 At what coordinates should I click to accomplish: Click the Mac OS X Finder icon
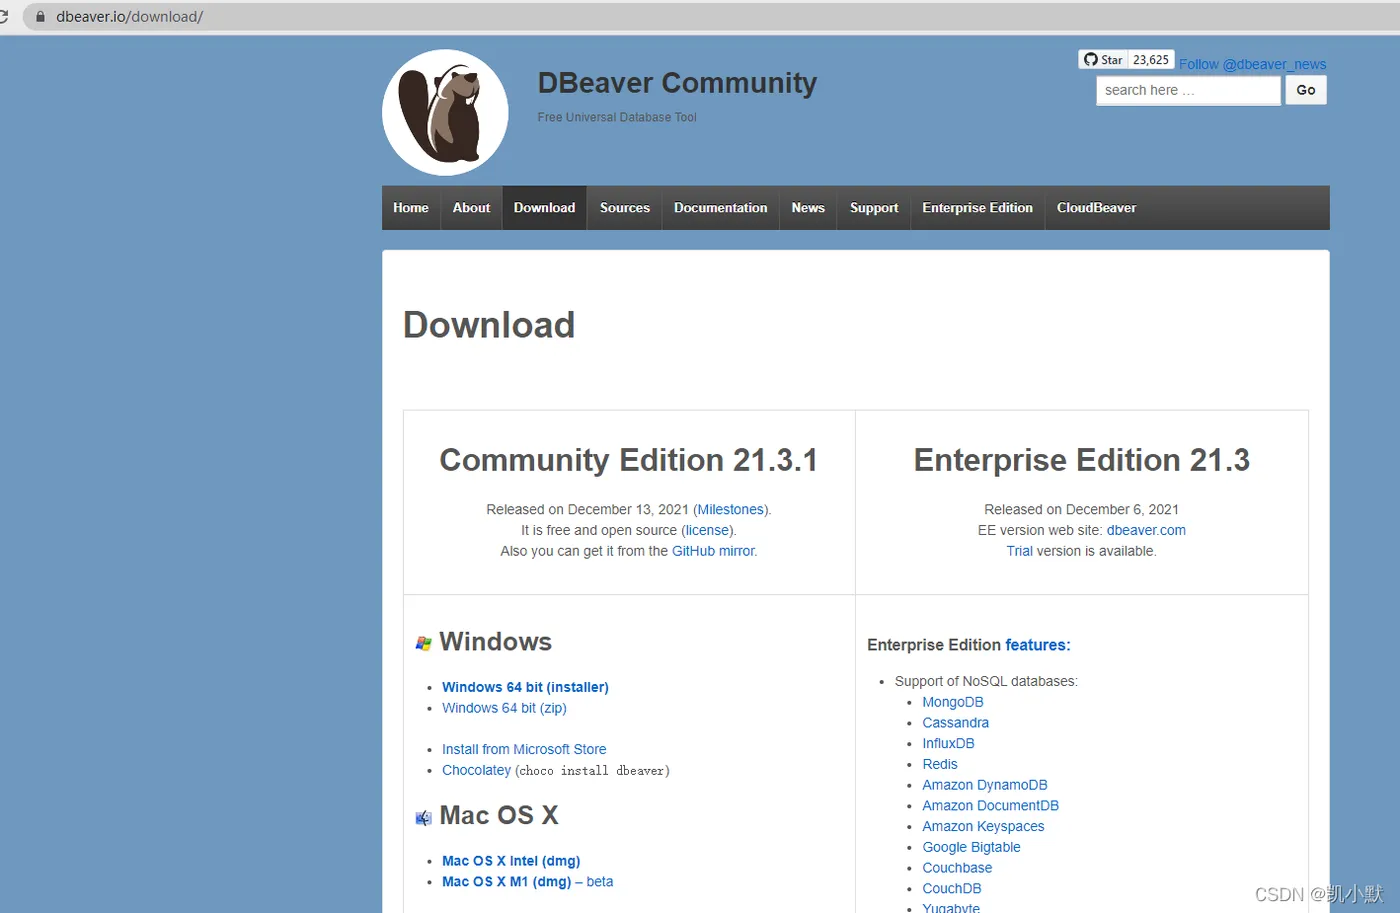[423, 817]
